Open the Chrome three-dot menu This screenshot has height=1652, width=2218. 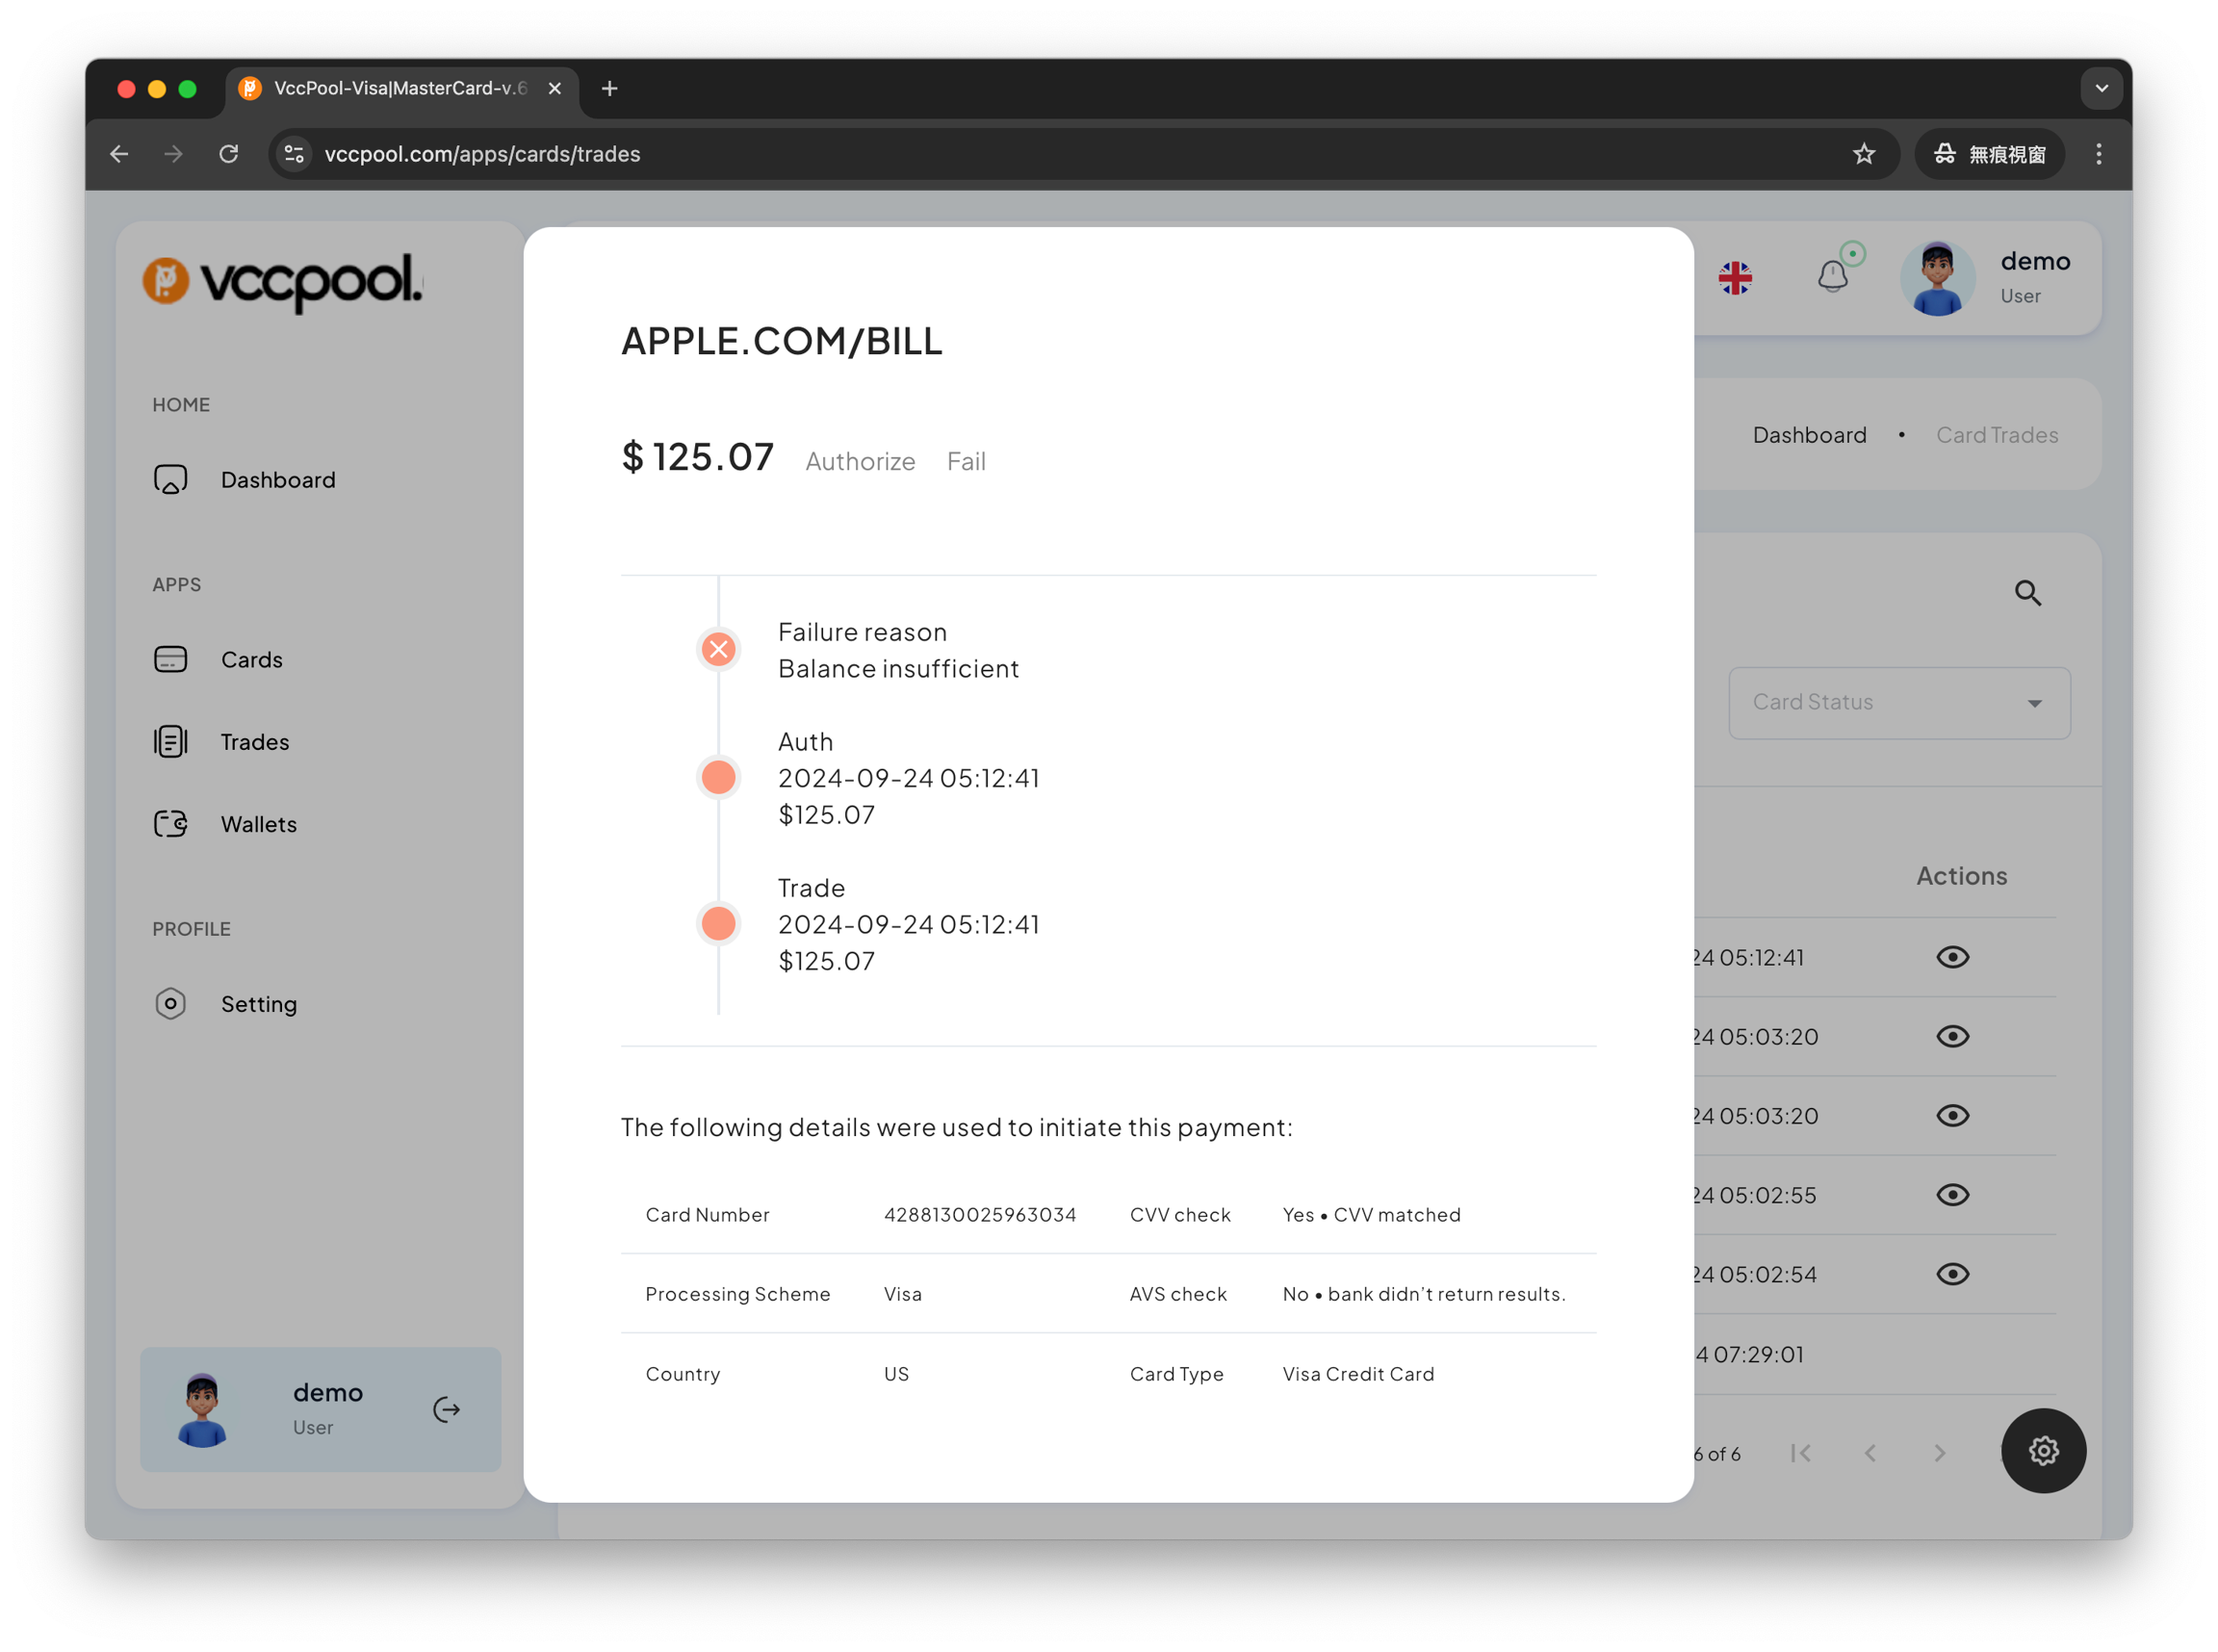[2098, 154]
